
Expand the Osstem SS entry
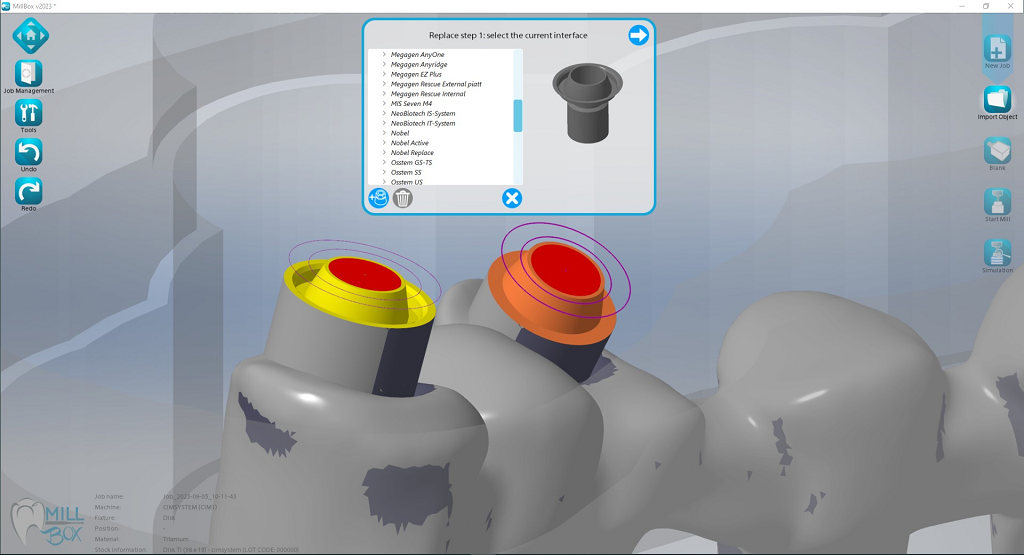(384, 172)
